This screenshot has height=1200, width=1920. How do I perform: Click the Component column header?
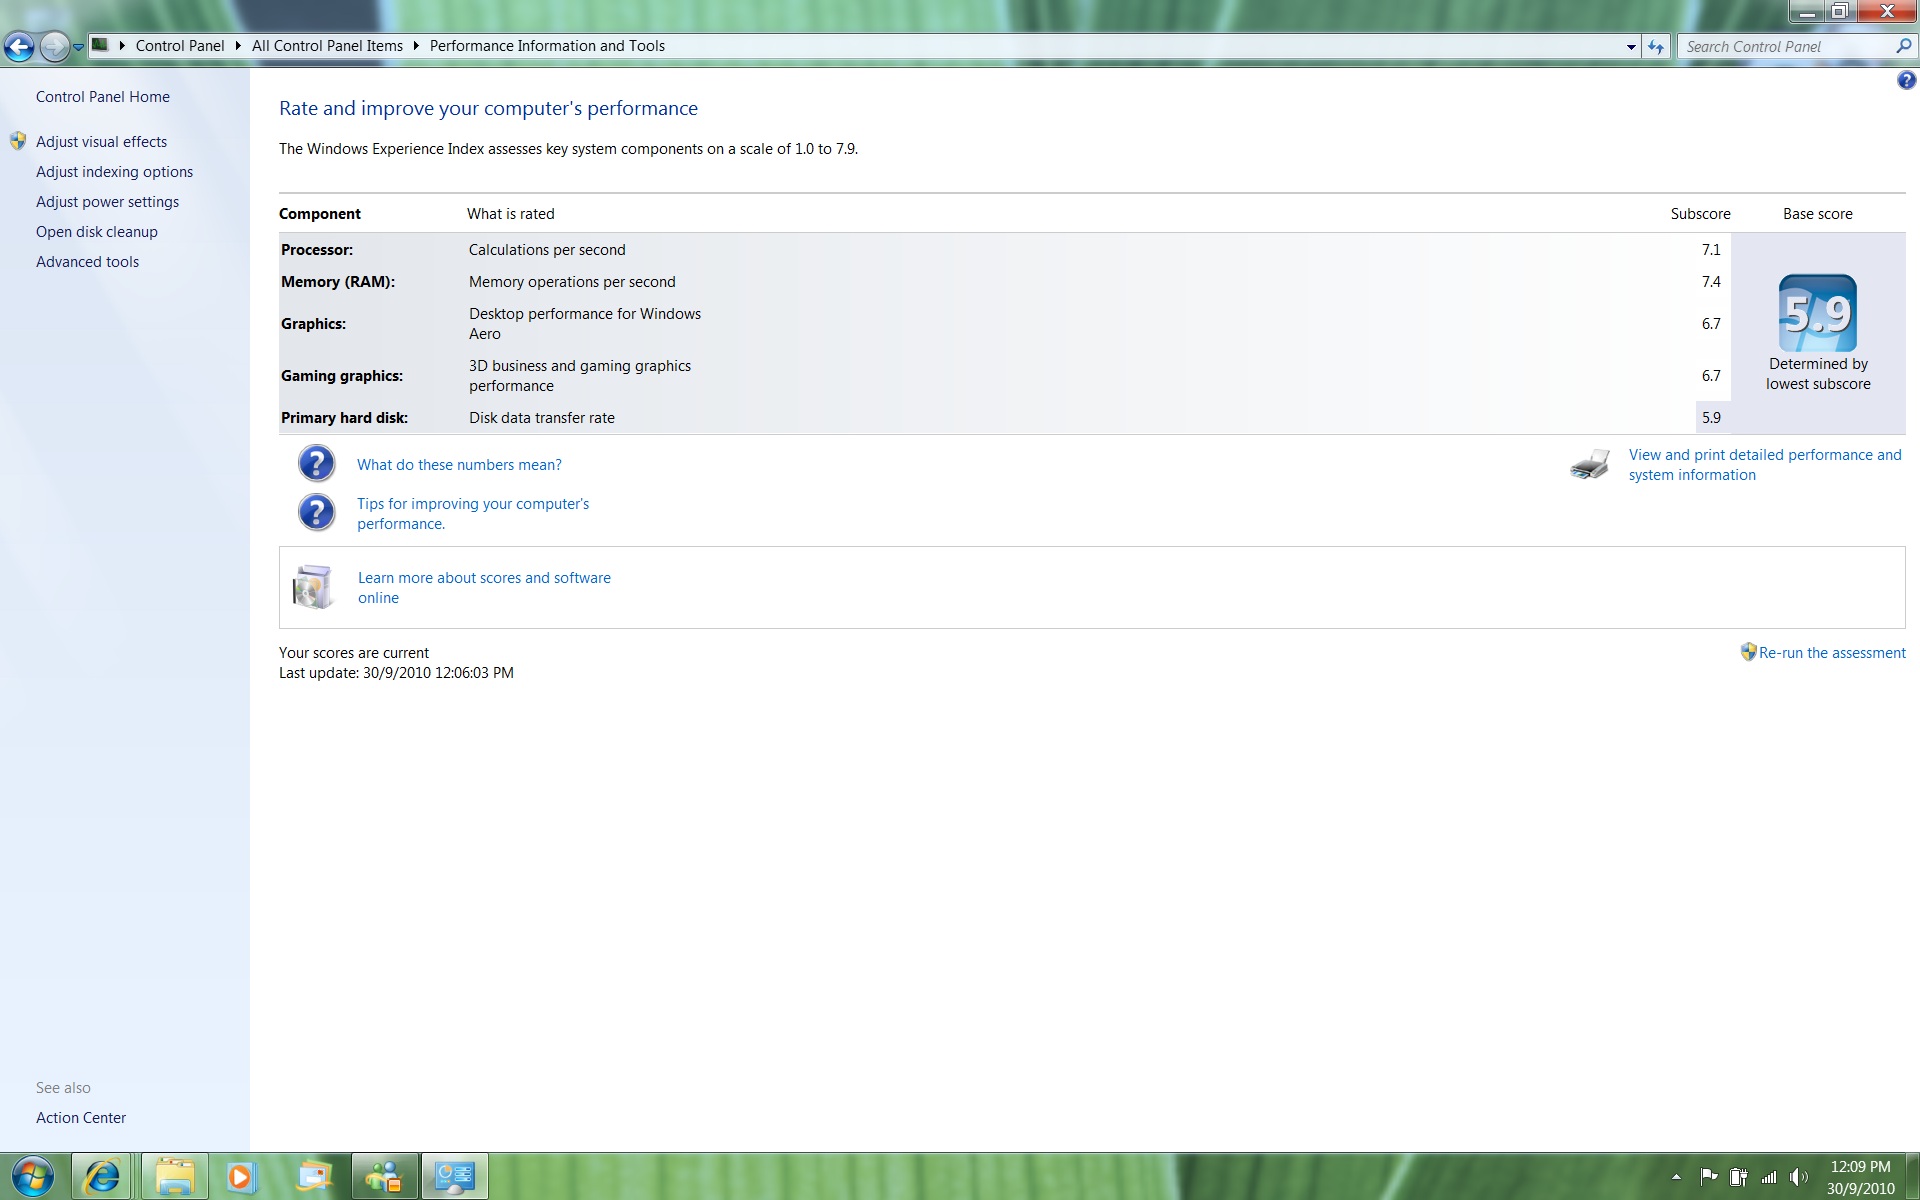coord(320,214)
